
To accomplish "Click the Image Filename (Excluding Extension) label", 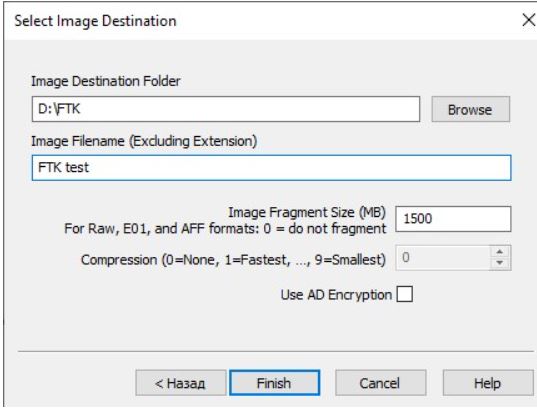I will point(144,141).
